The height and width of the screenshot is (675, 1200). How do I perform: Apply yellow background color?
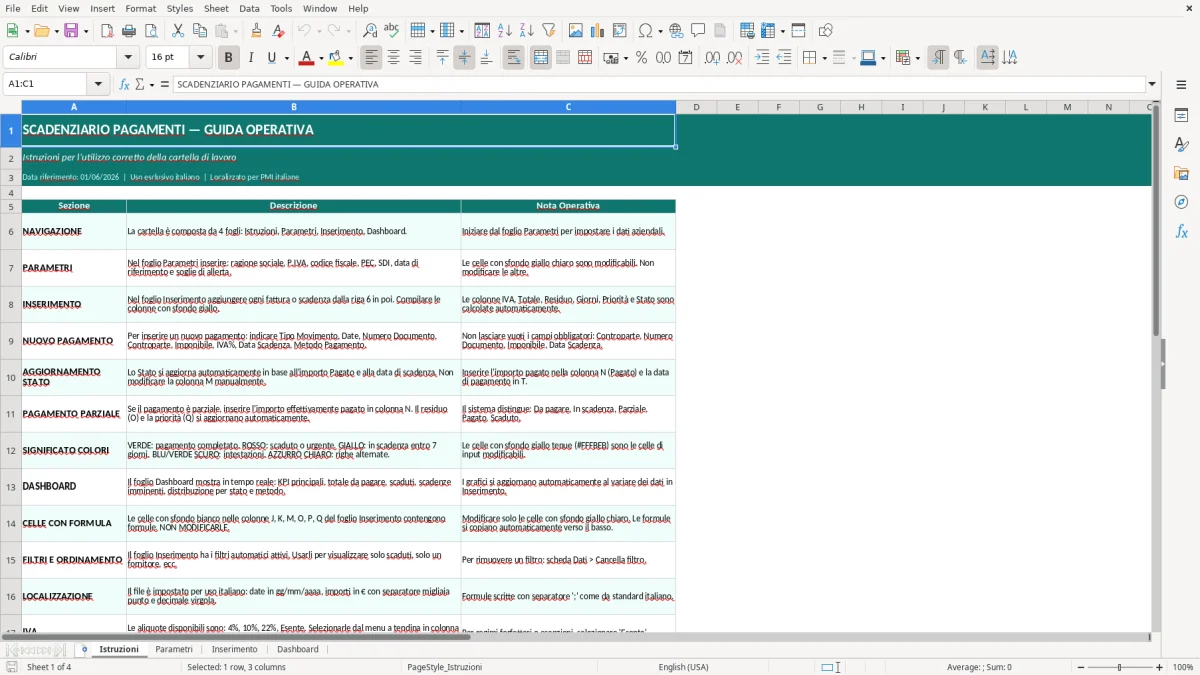click(x=336, y=58)
